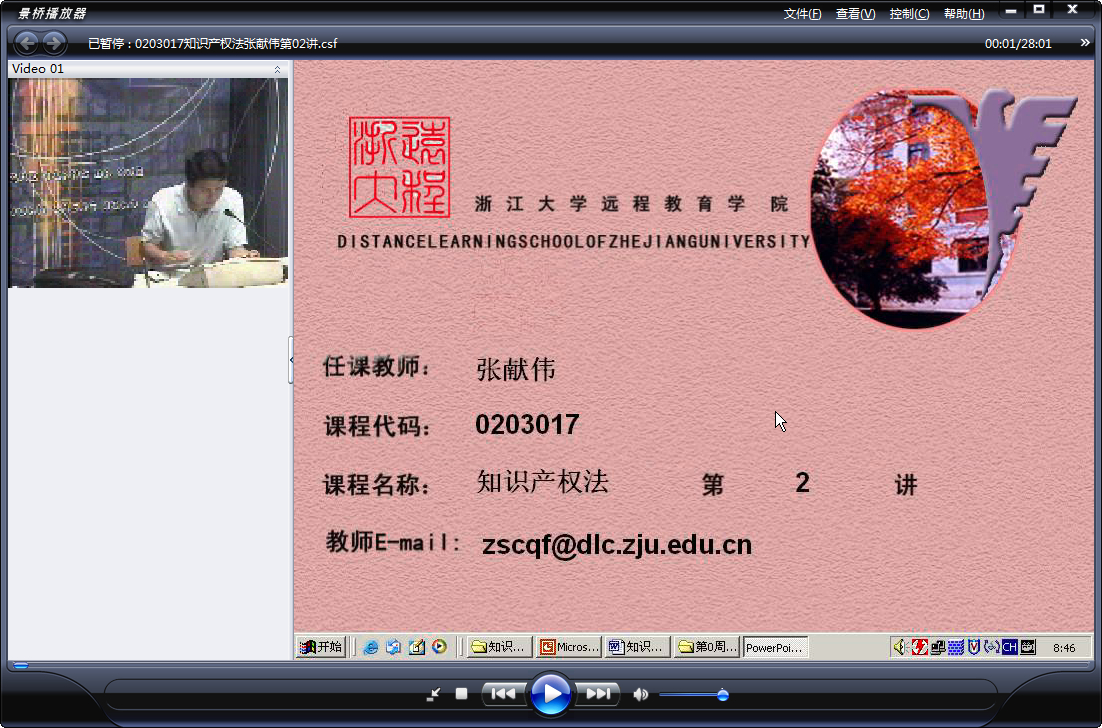Click the email zscqf@dlc.zju.edu.cn on slide
The height and width of the screenshot is (728, 1102).
click(x=616, y=545)
